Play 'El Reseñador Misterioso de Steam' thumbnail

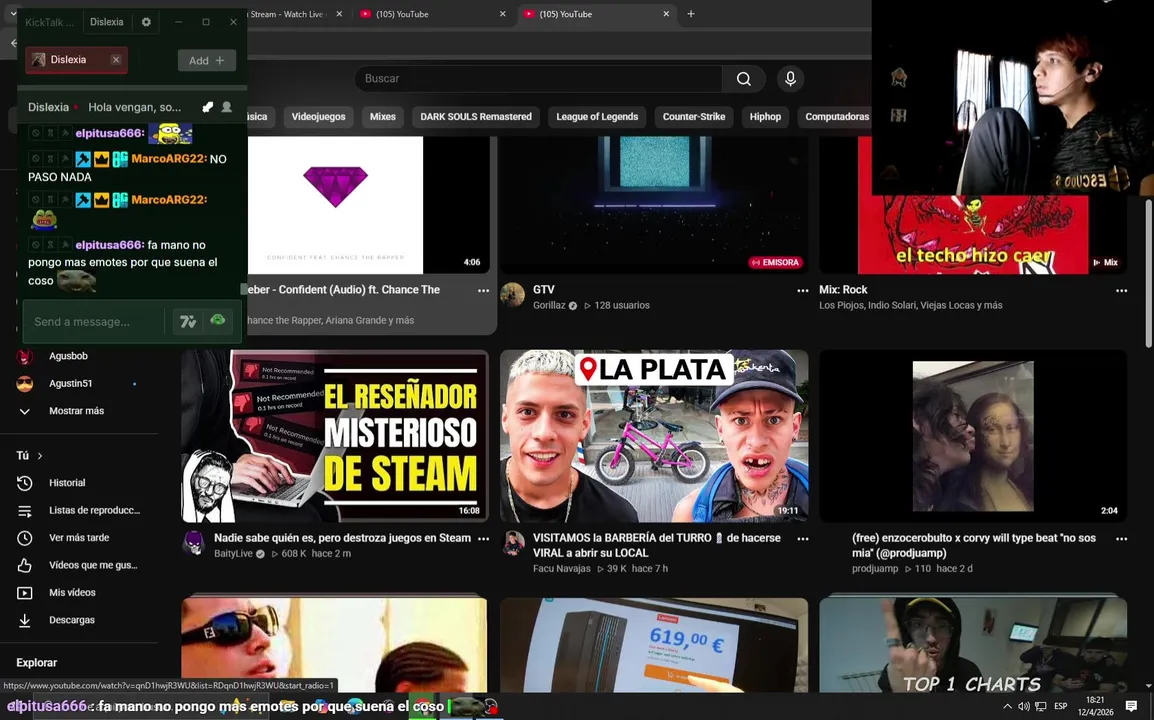tap(335, 436)
